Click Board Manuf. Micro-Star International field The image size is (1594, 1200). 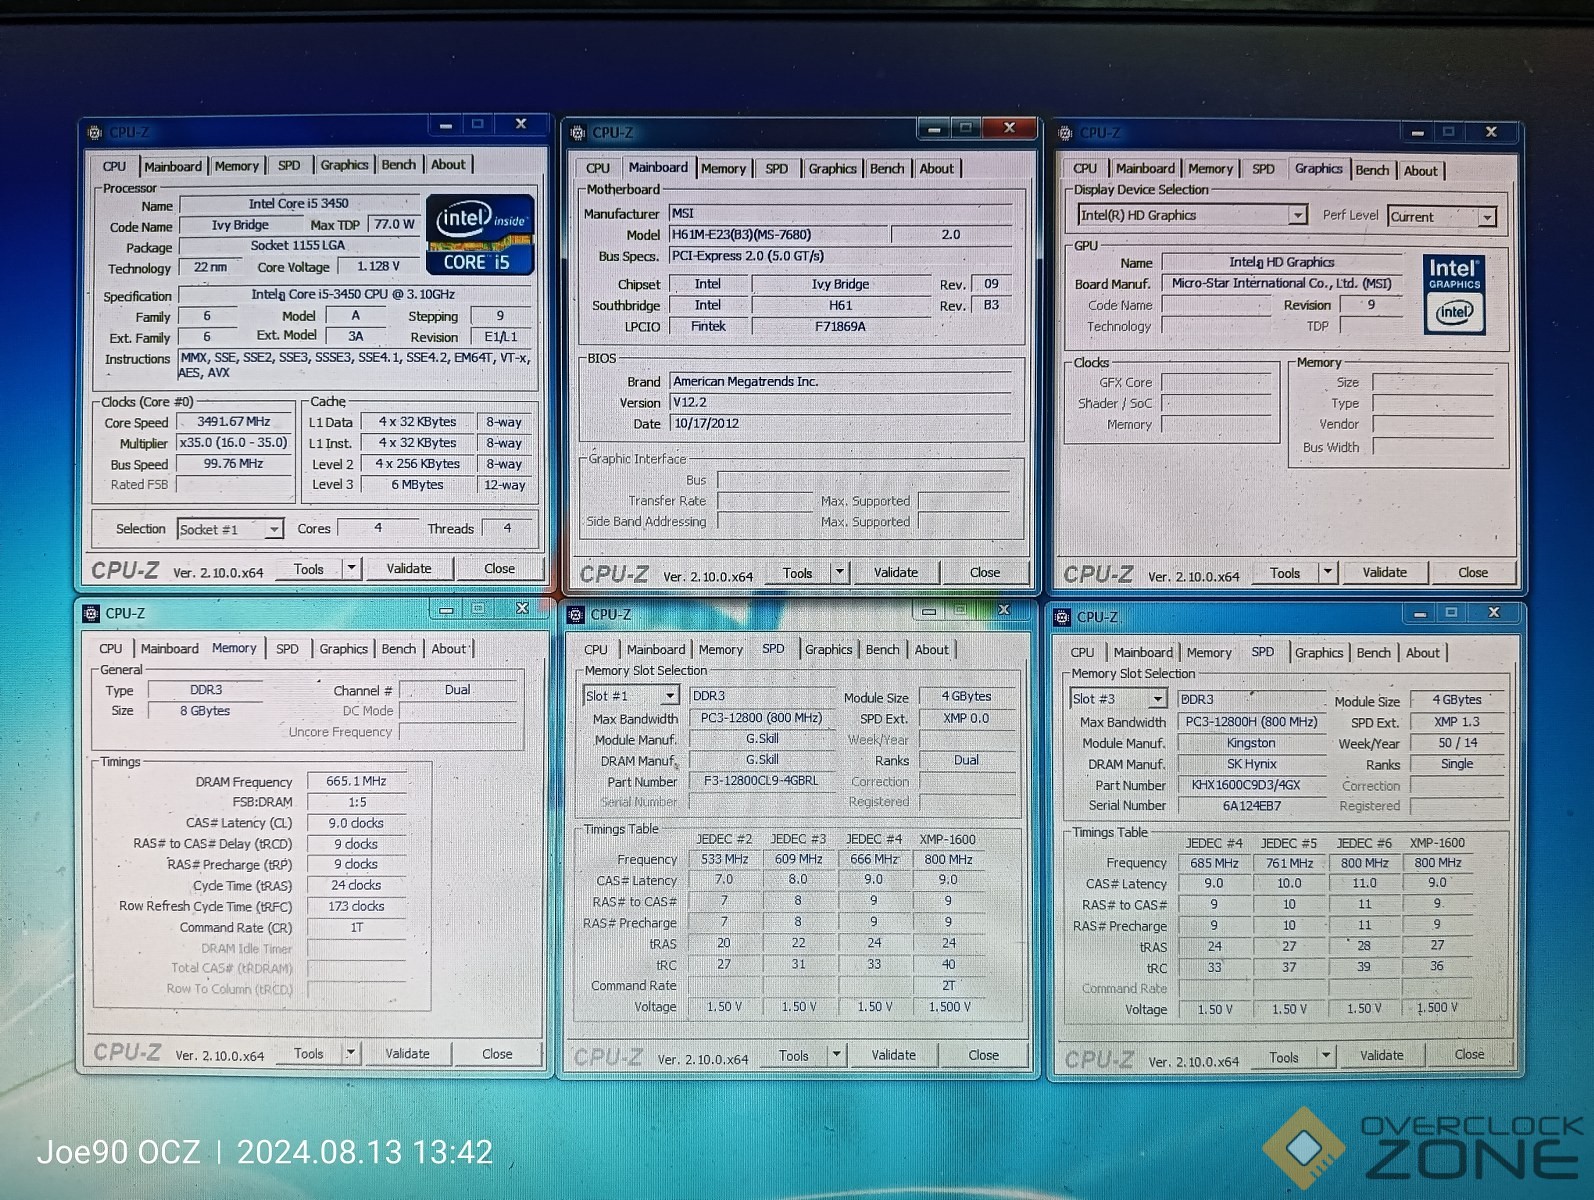(1282, 283)
